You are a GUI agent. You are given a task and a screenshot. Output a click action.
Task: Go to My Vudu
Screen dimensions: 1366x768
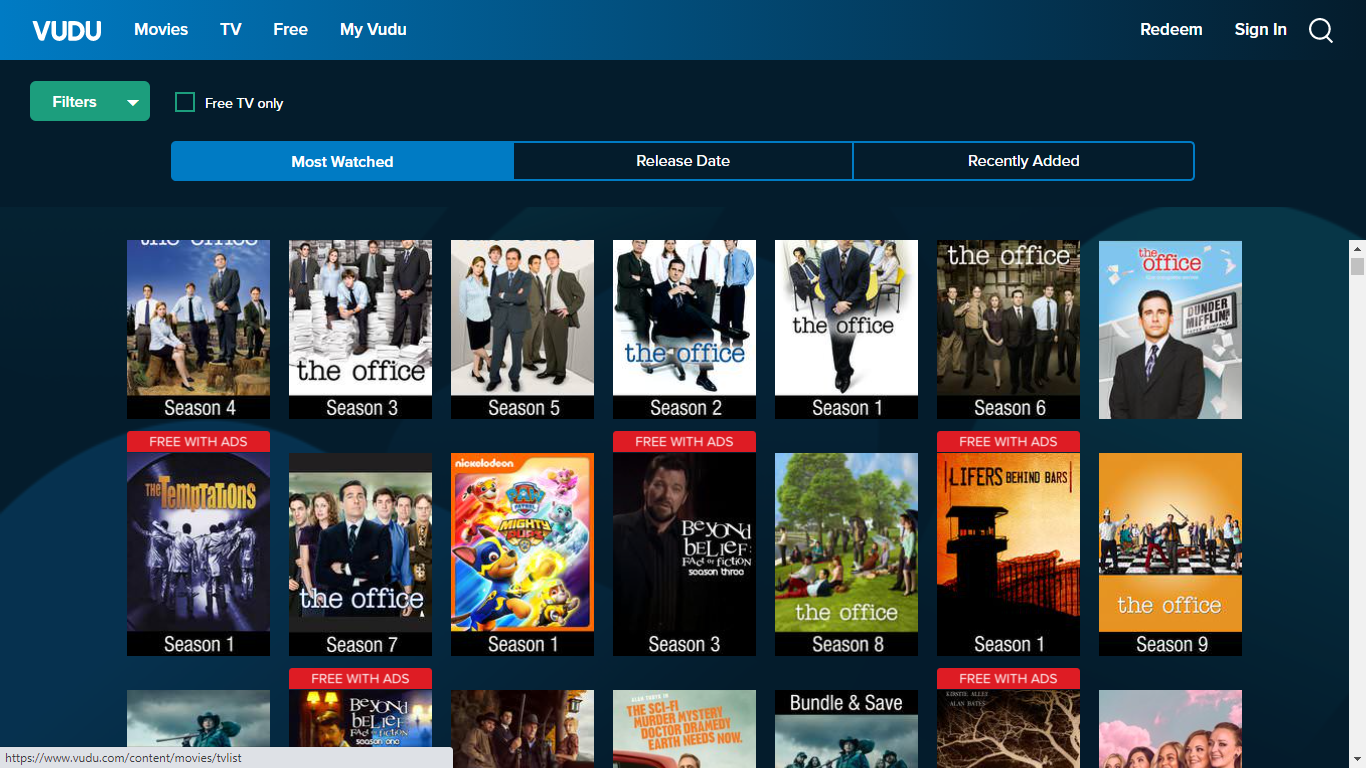point(373,29)
